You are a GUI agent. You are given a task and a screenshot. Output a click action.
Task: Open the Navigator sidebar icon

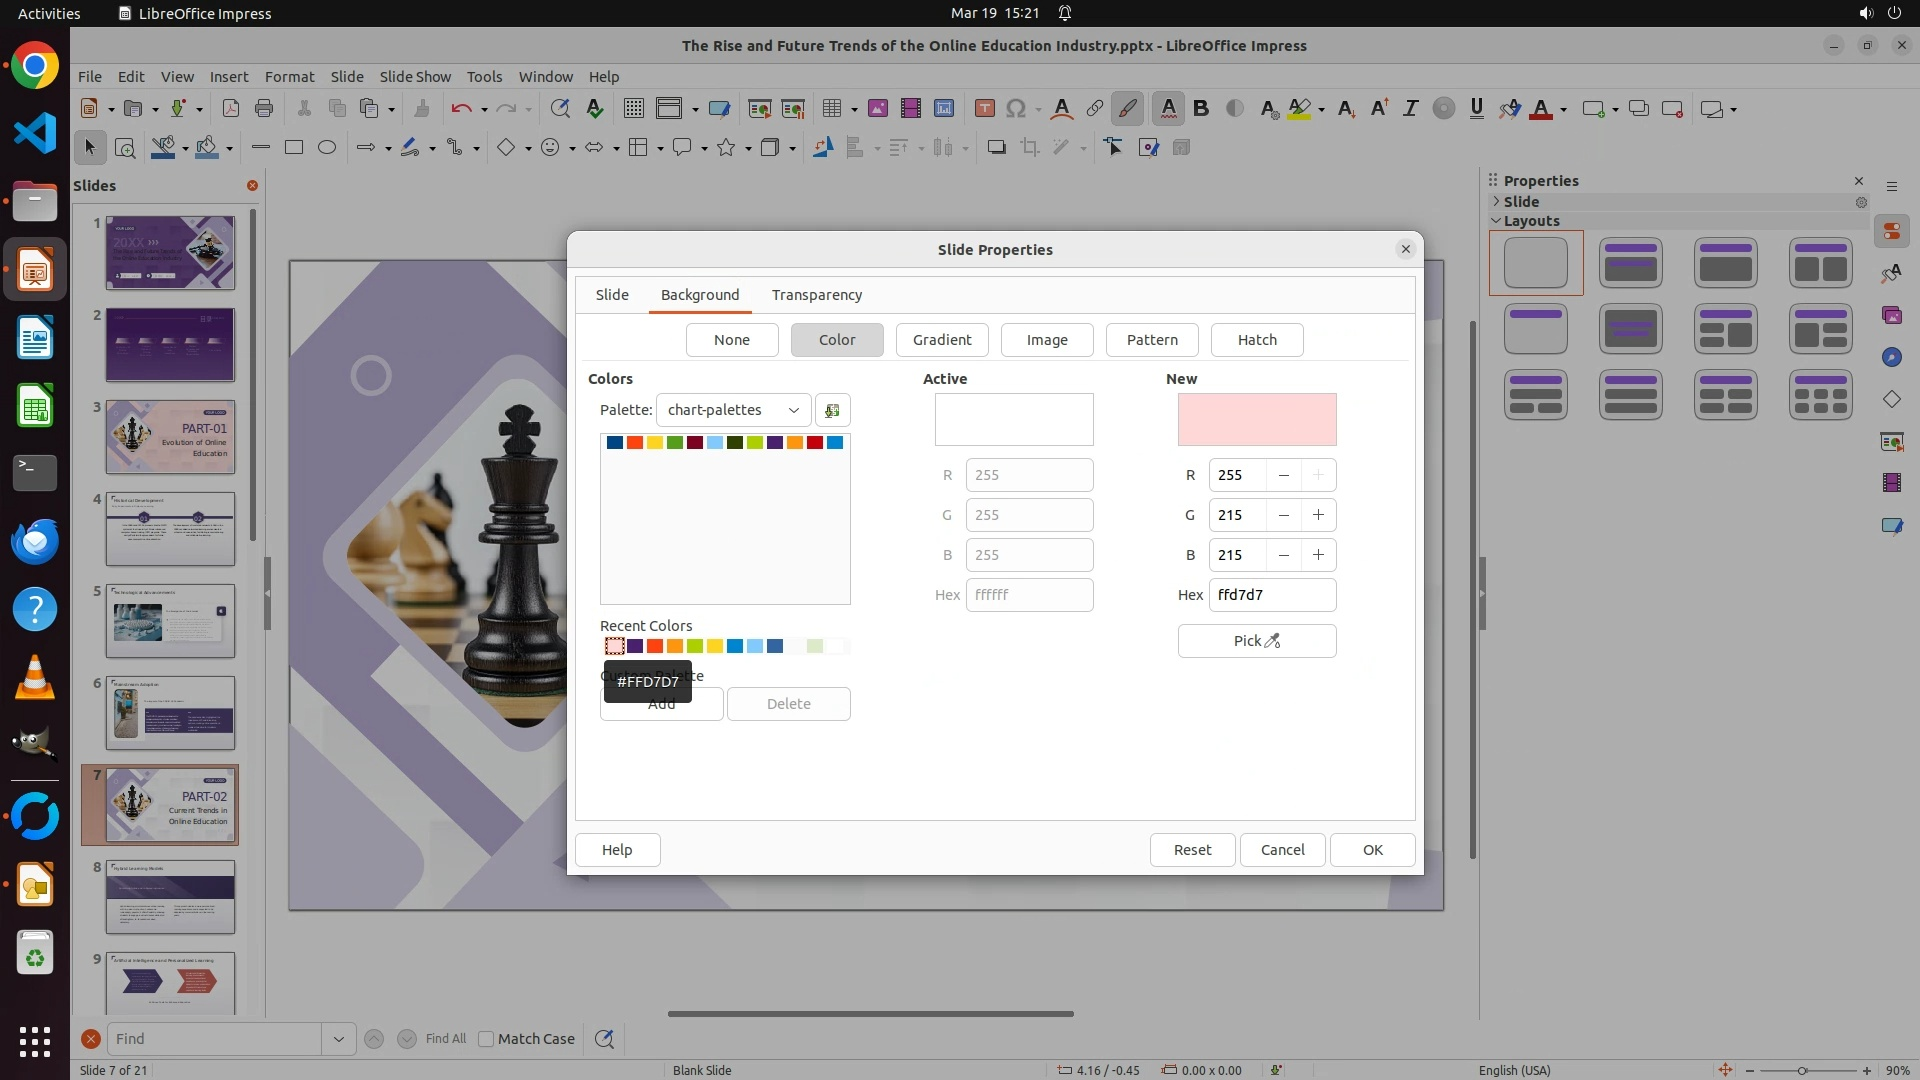1891,357
